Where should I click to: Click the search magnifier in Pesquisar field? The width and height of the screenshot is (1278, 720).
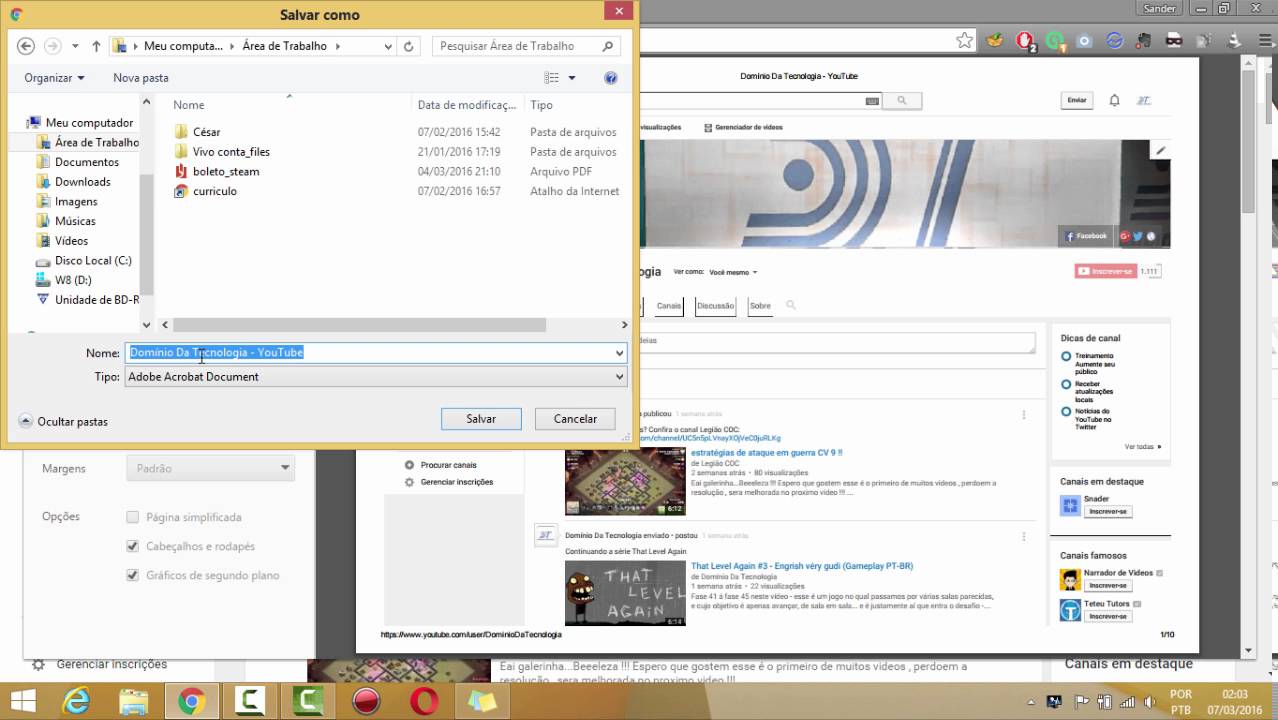pos(607,46)
